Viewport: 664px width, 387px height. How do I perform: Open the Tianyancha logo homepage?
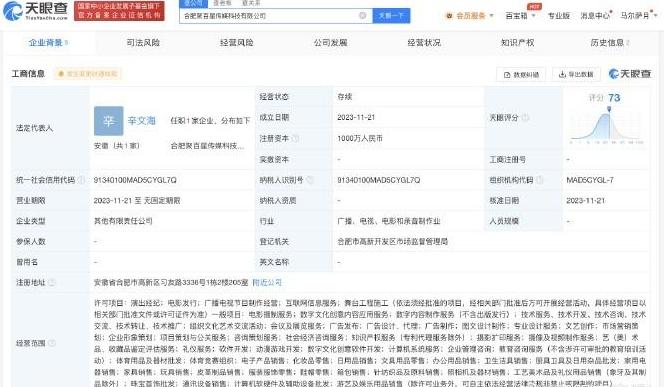36,11
